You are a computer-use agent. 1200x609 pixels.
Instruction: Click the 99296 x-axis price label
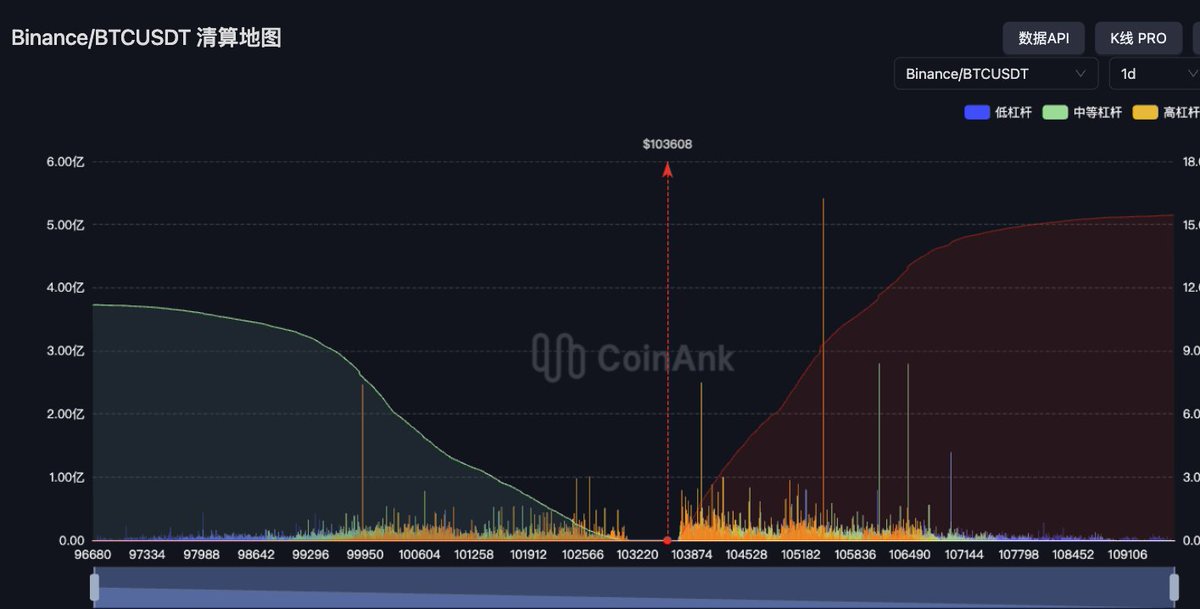pyautogui.click(x=311, y=555)
